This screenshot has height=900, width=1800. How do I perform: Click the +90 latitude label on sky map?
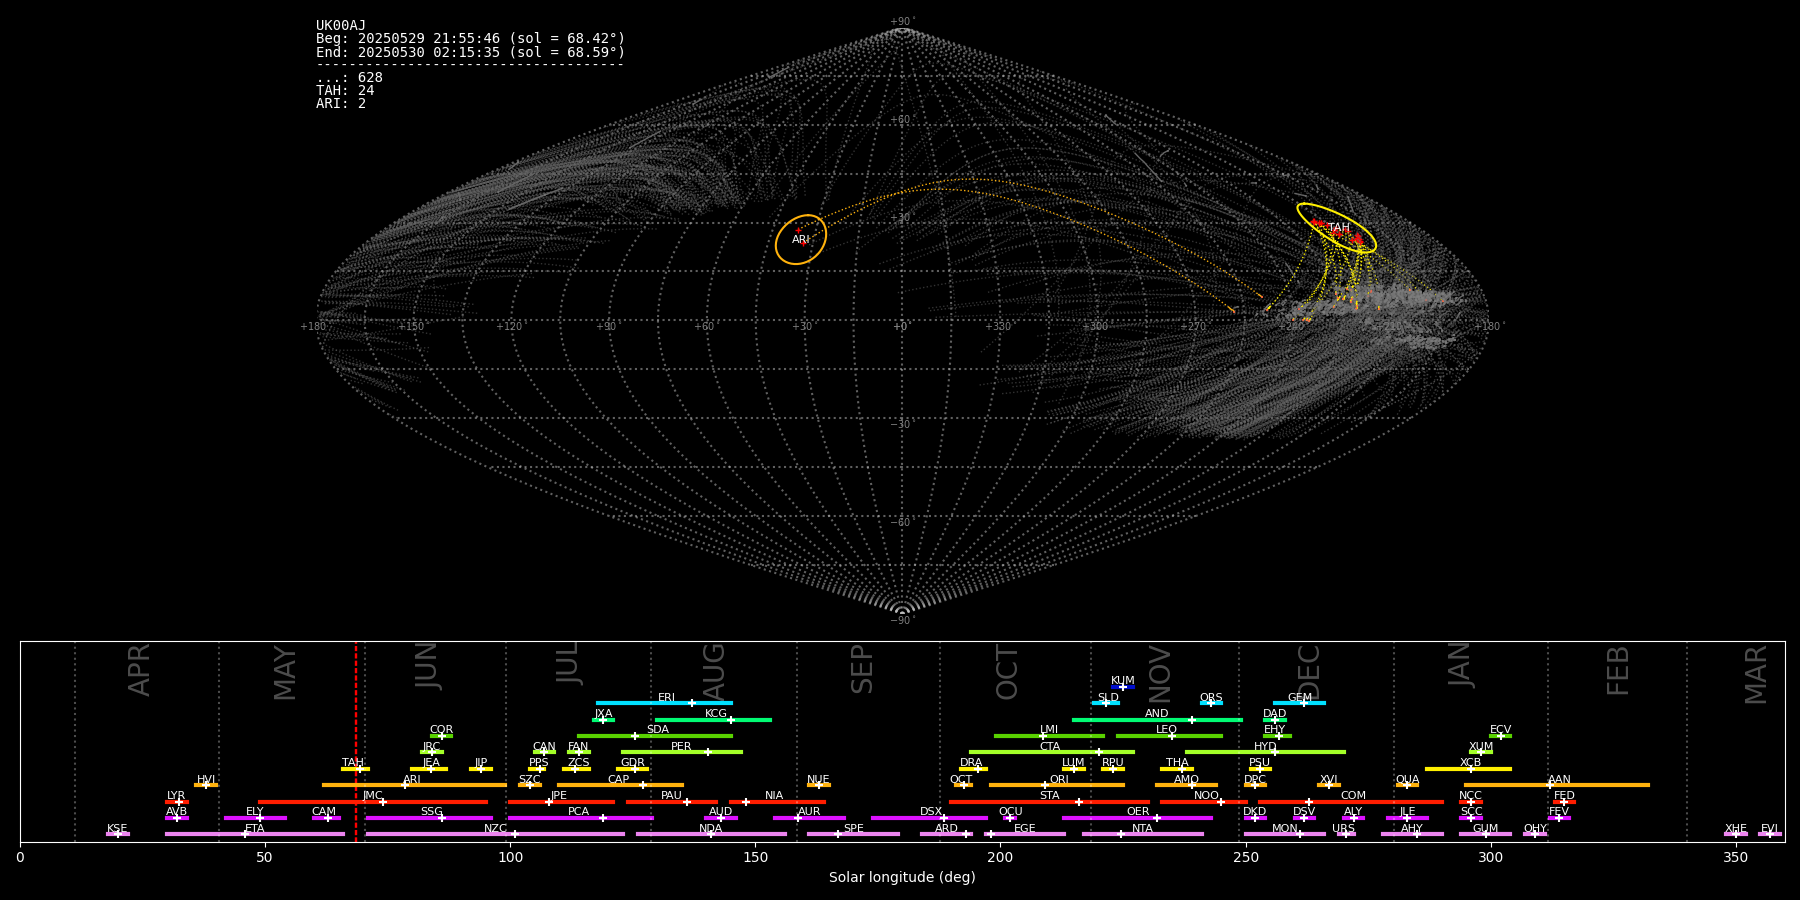[x=901, y=22]
